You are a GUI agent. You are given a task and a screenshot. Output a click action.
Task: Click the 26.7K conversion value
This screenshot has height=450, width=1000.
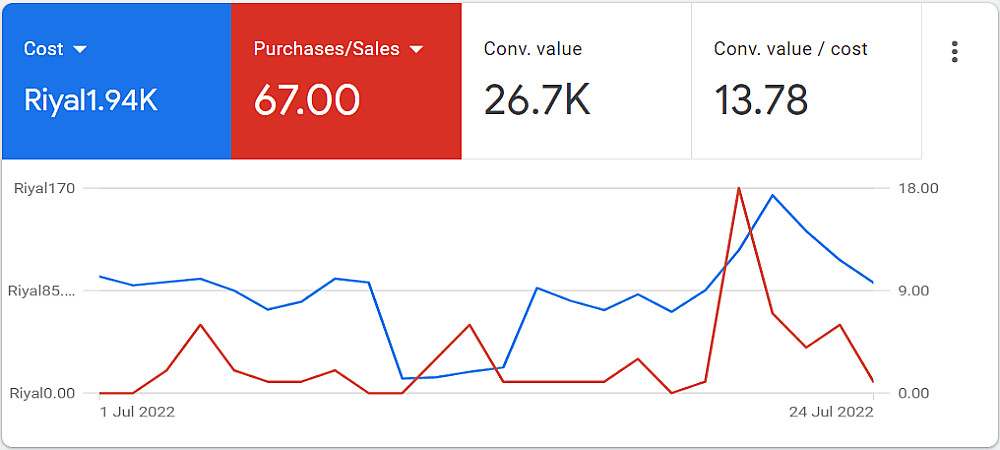click(537, 100)
